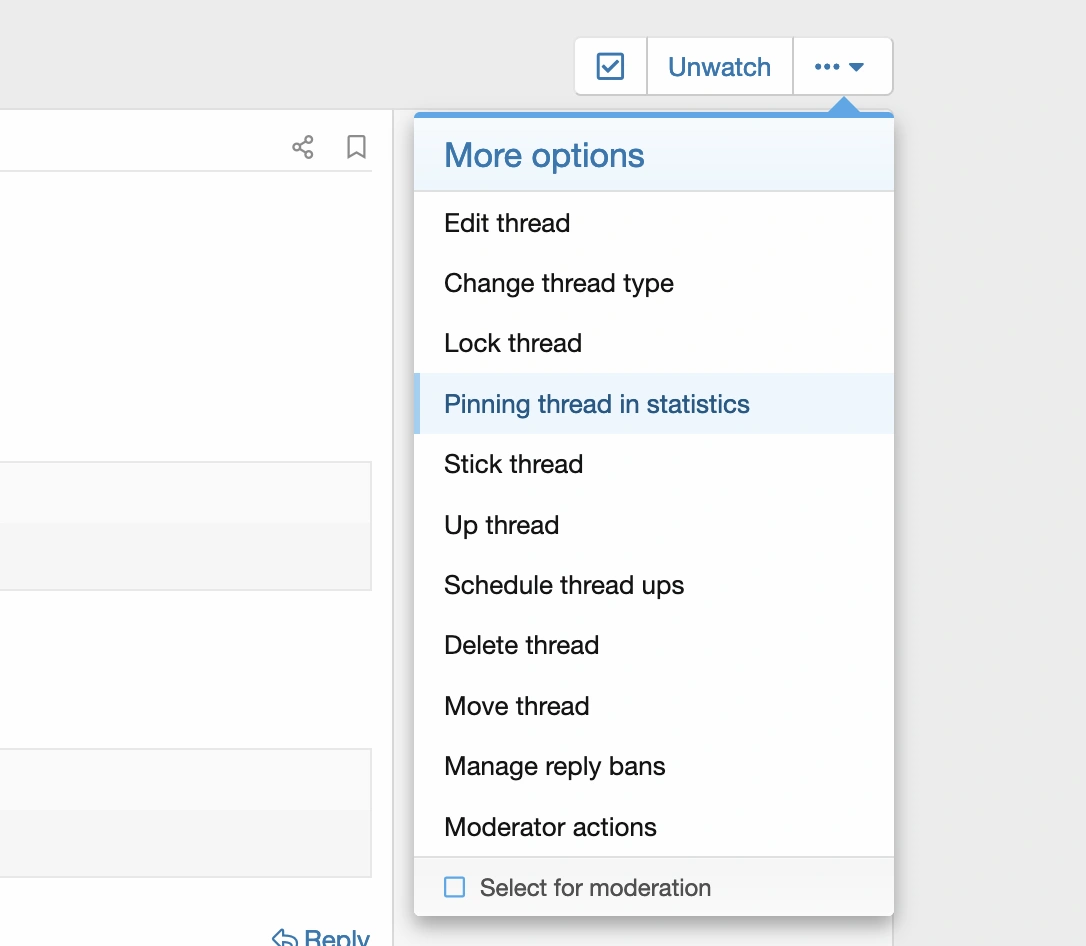Screen dimensions: 1086x946
Task: Click the checkmark mark-read icon button
Action: [x=610, y=67]
